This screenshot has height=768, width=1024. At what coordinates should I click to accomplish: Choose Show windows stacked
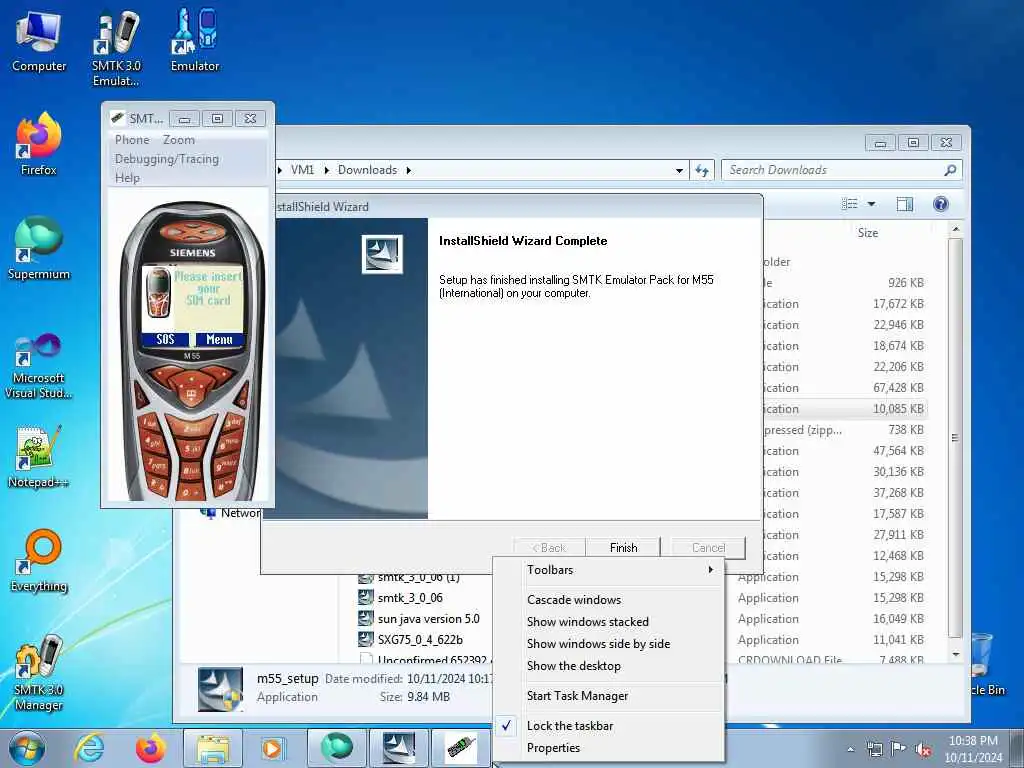(x=609, y=622)
